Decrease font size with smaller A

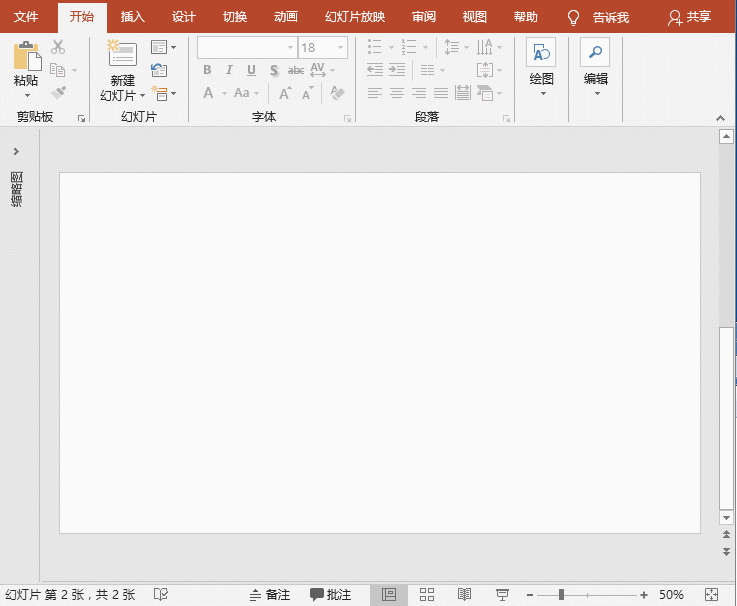coord(307,93)
